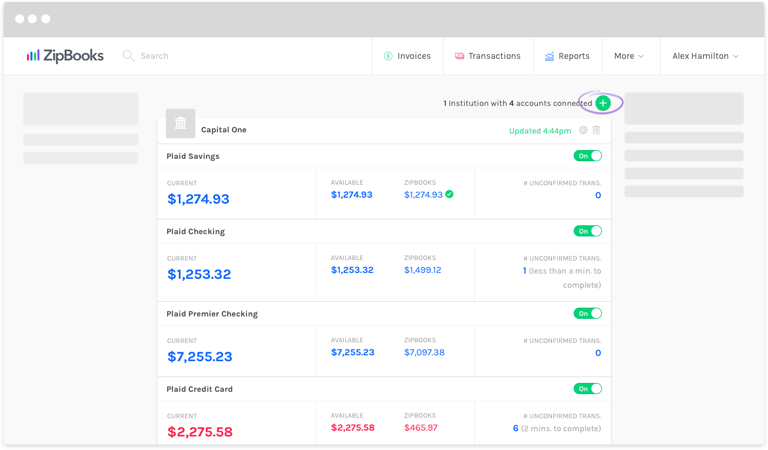The width and height of the screenshot is (768, 450).
Task: Click Plaid Savings unconfirmed count 0
Action: 598,195
